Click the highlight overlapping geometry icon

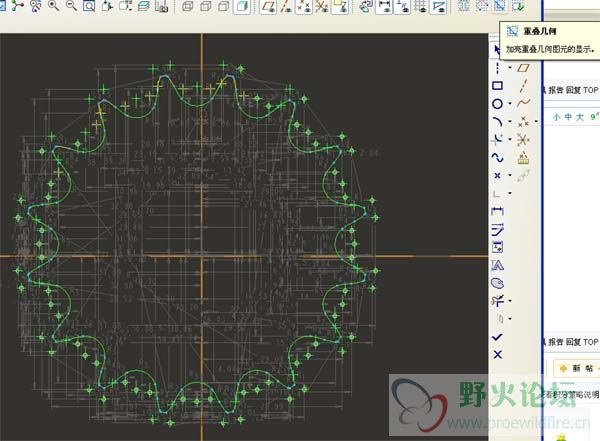[x=500, y=6]
